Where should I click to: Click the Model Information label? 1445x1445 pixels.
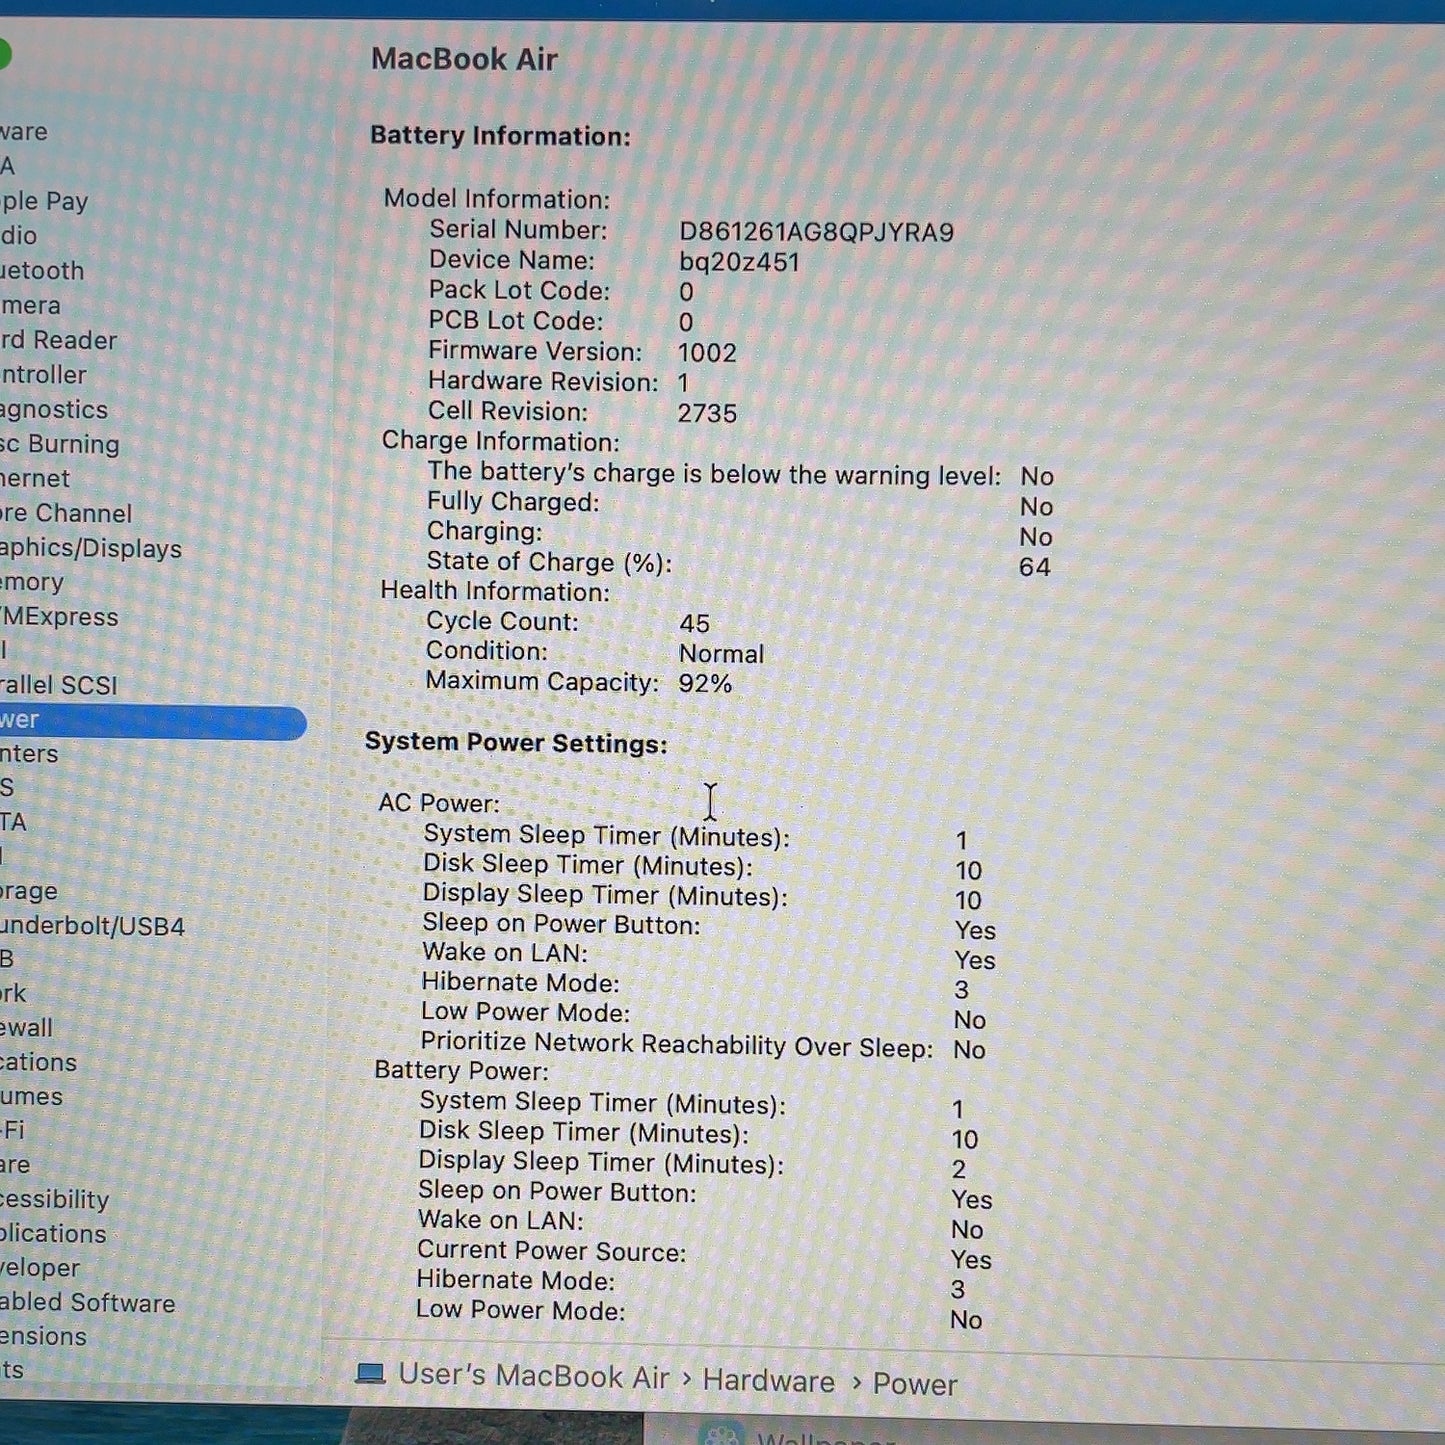pyautogui.click(x=497, y=199)
